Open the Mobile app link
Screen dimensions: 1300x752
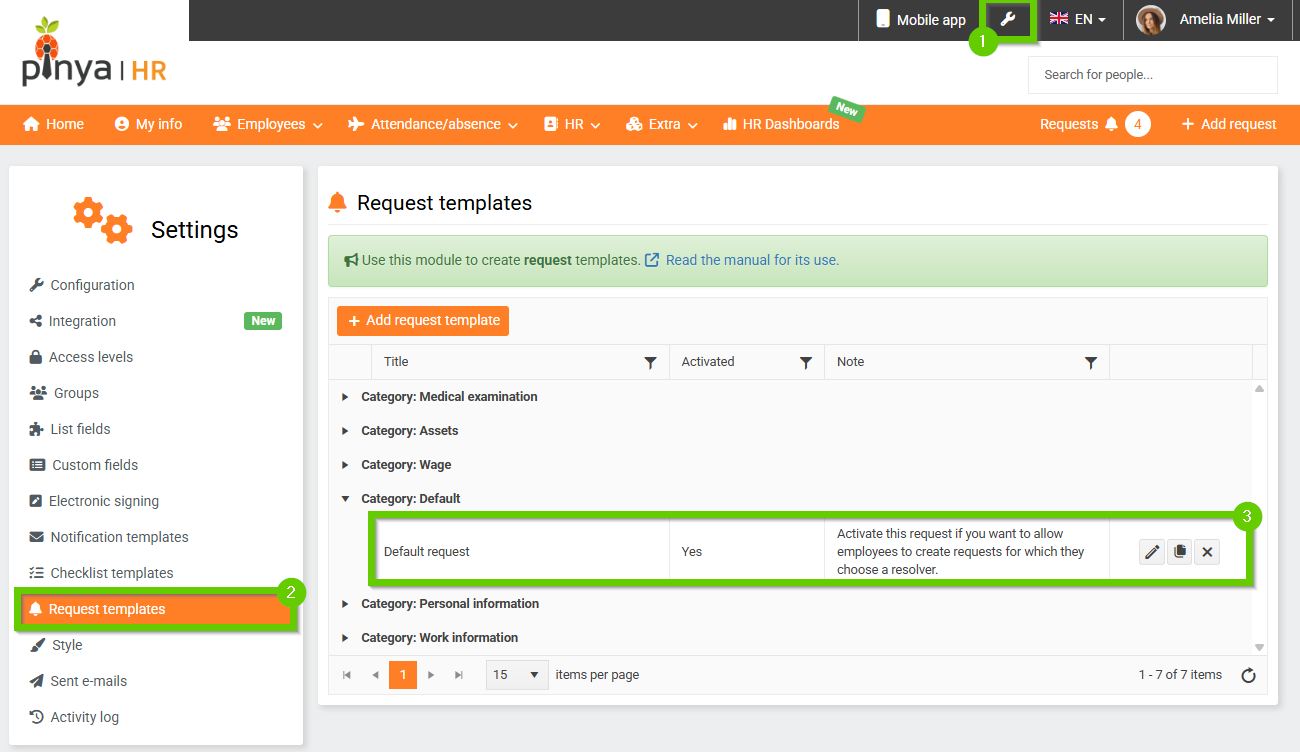921,20
